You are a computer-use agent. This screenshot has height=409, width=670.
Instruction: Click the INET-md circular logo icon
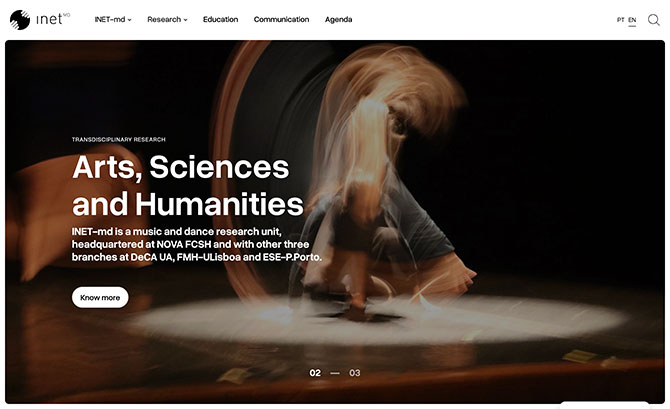click(x=20, y=20)
